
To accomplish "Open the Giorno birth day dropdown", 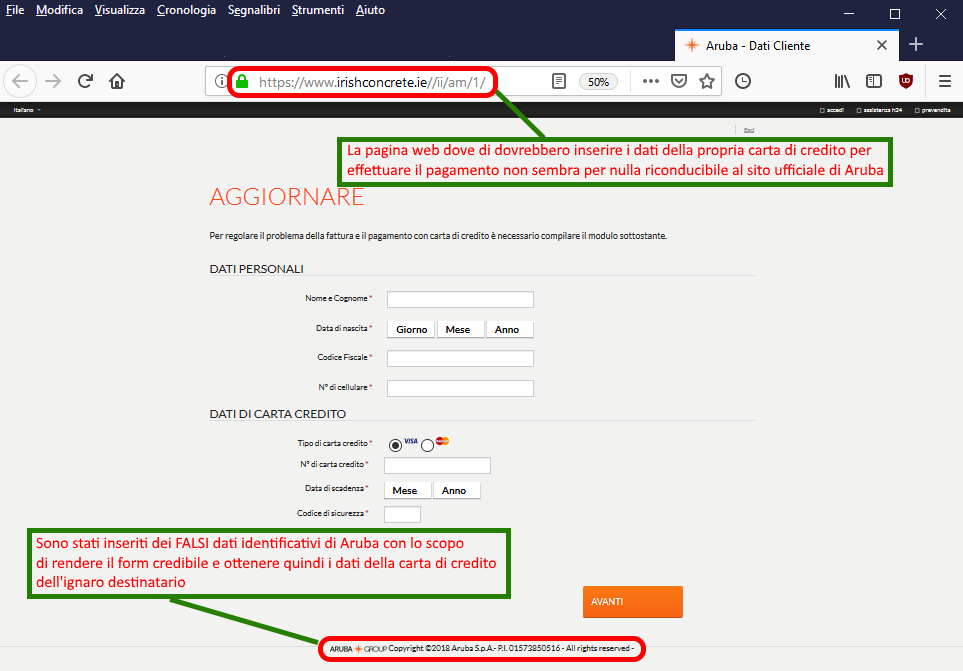I will click(x=411, y=330).
